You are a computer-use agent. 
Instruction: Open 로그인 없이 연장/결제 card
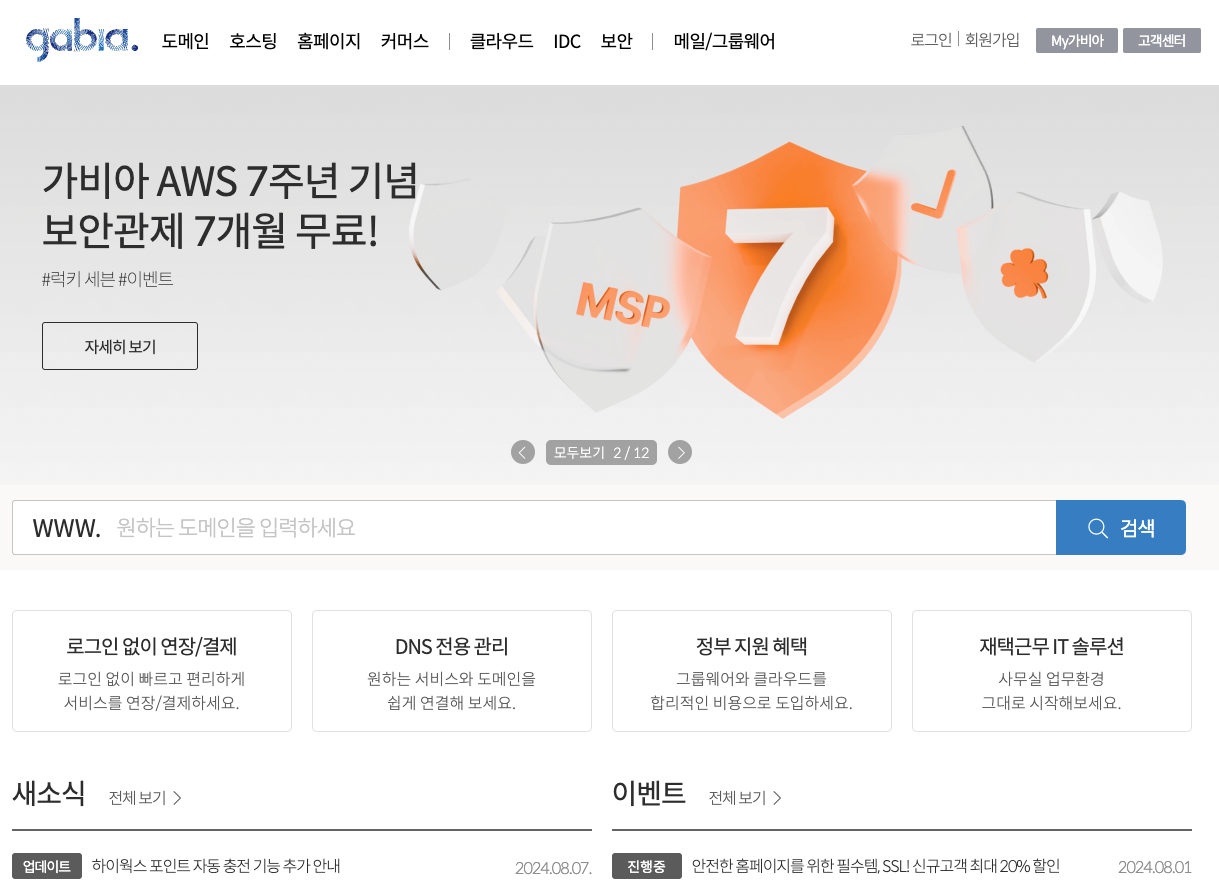(152, 671)
